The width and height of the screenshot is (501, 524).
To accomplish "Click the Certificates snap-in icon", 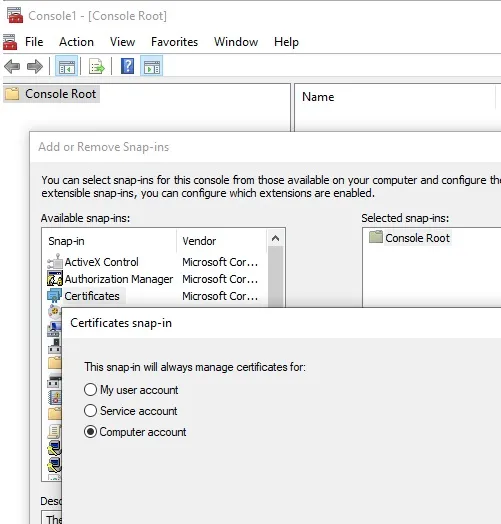I will 54,296.
